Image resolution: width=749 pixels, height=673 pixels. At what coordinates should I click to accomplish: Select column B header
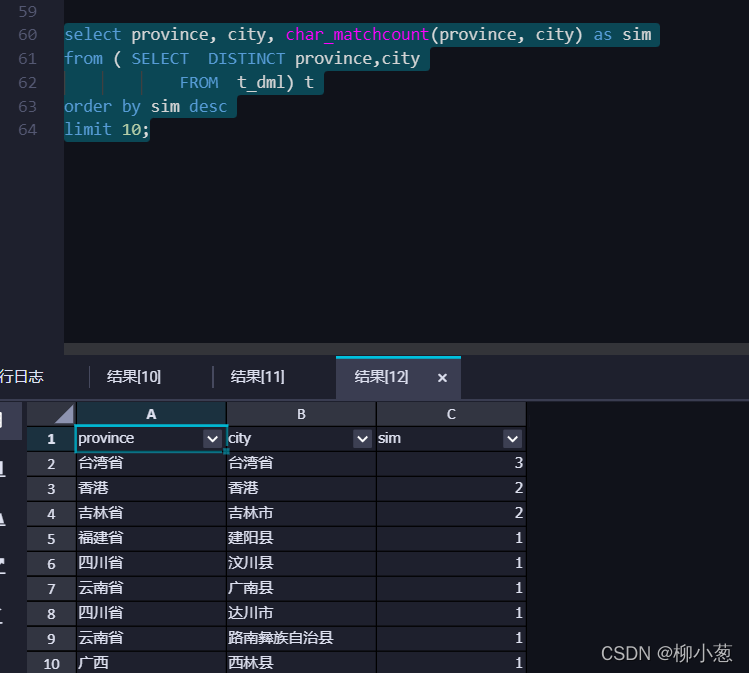tap(301, 414)
